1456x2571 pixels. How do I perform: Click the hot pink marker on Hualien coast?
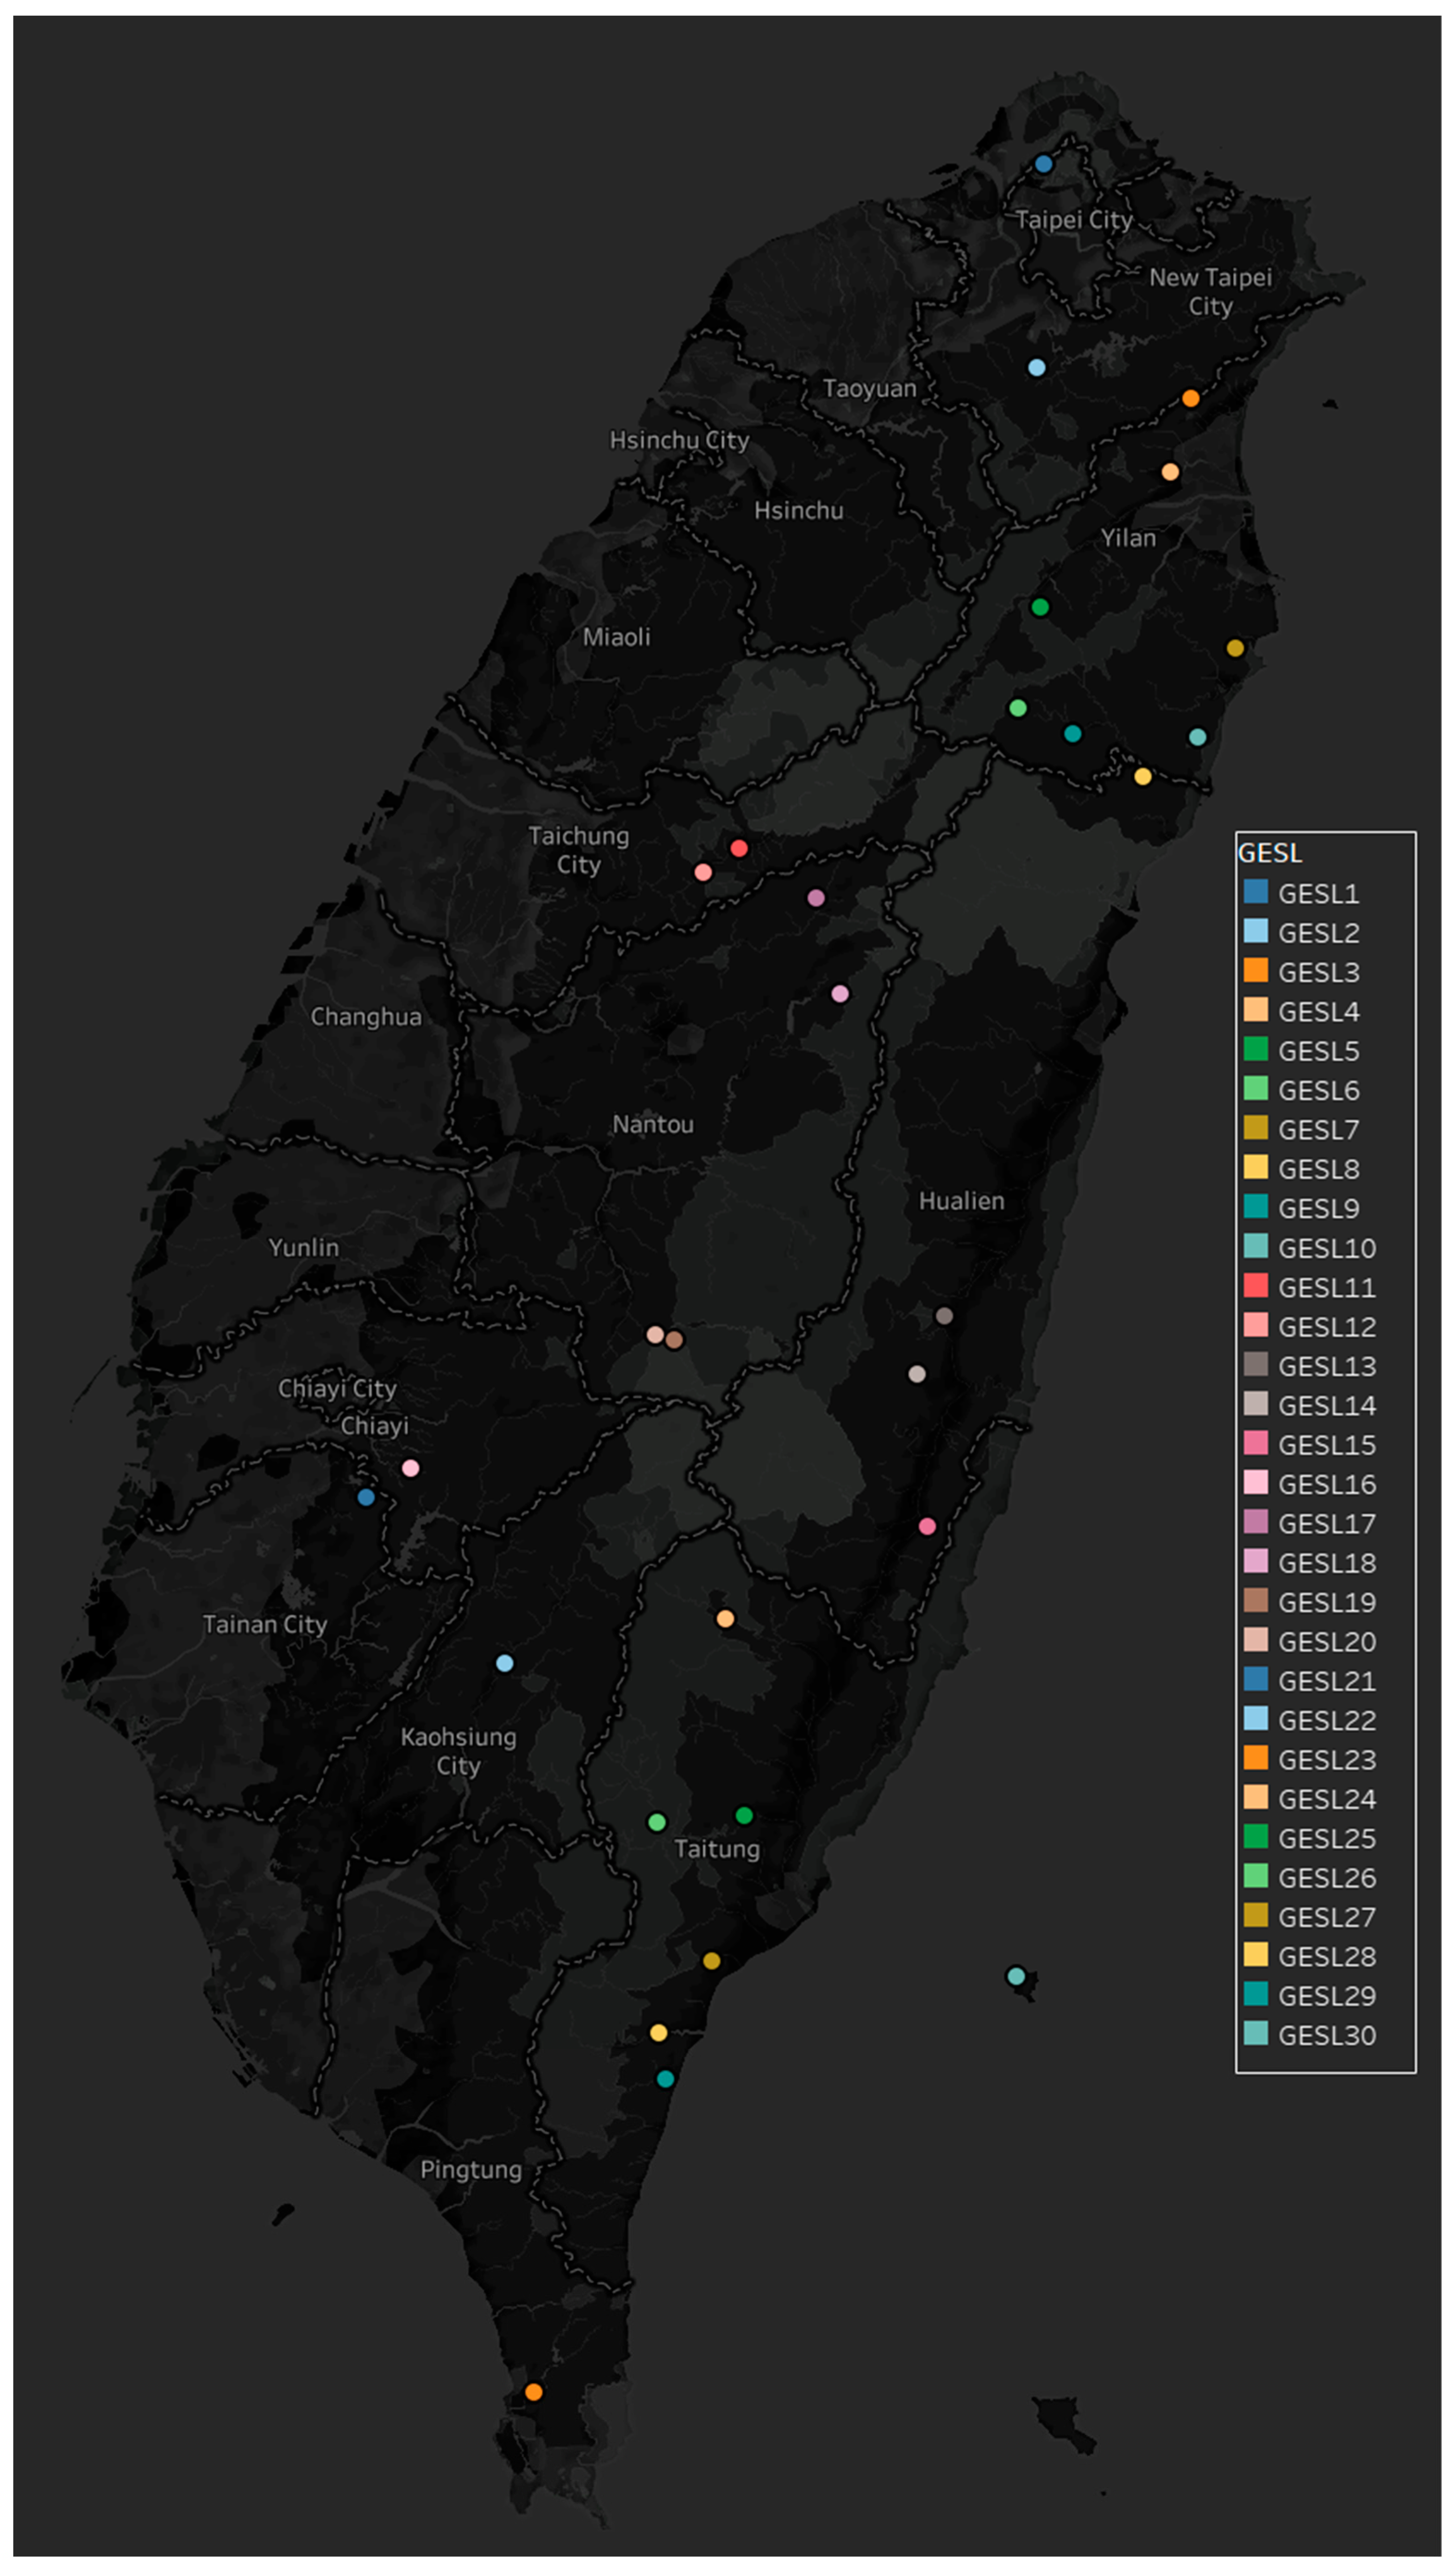click(x=927, y=1526)
